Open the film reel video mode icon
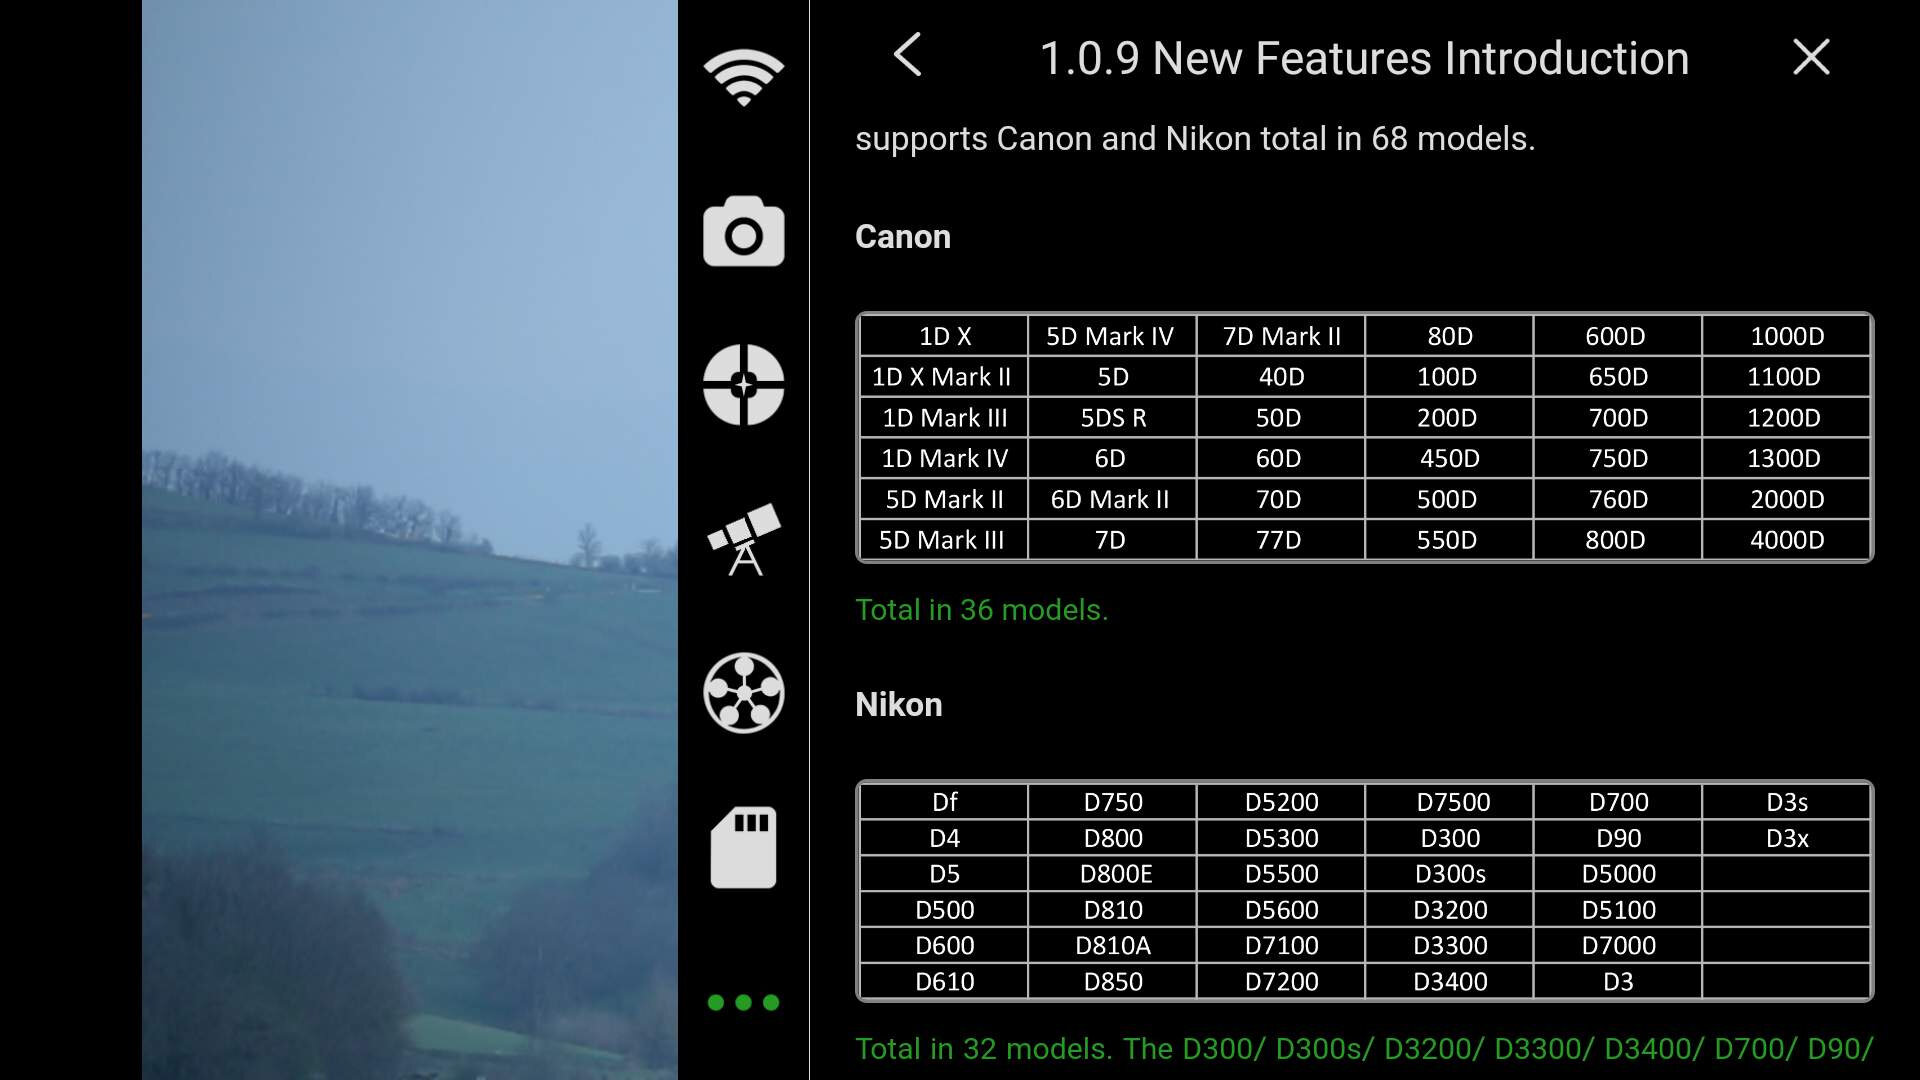This screenshot has height=1080, width=1920. 743,693
